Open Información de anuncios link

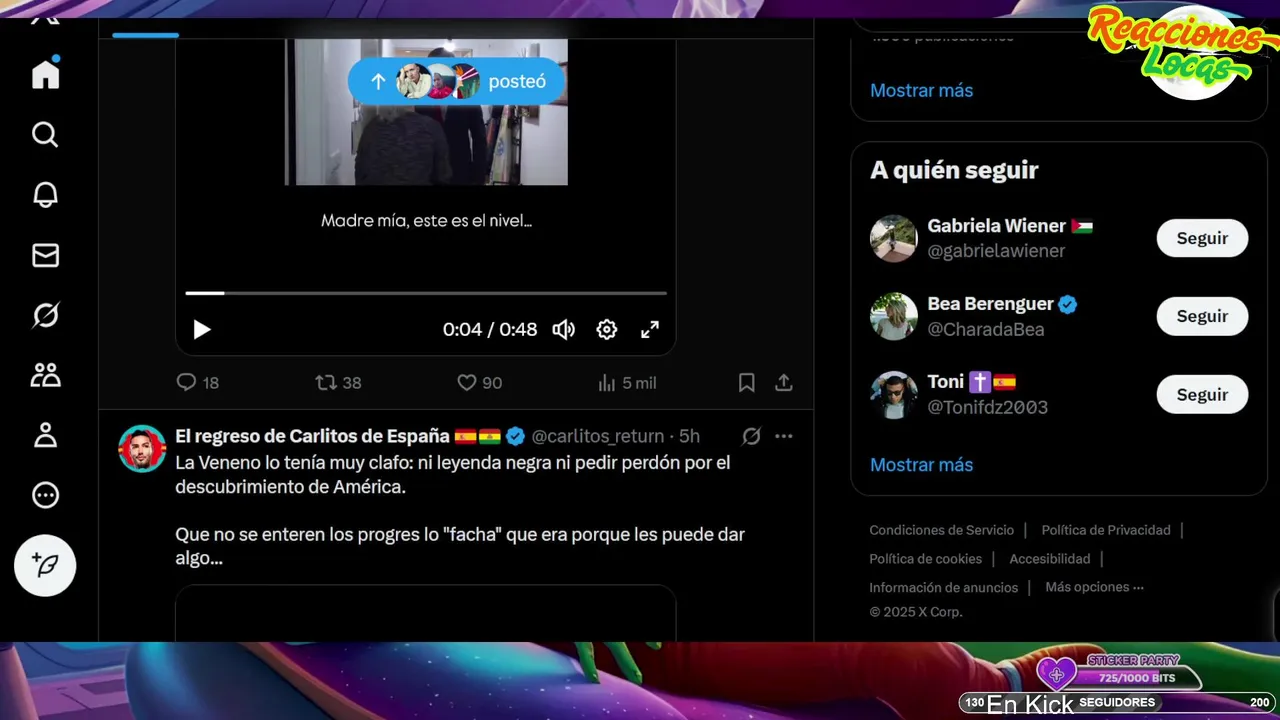click(943, 588)
